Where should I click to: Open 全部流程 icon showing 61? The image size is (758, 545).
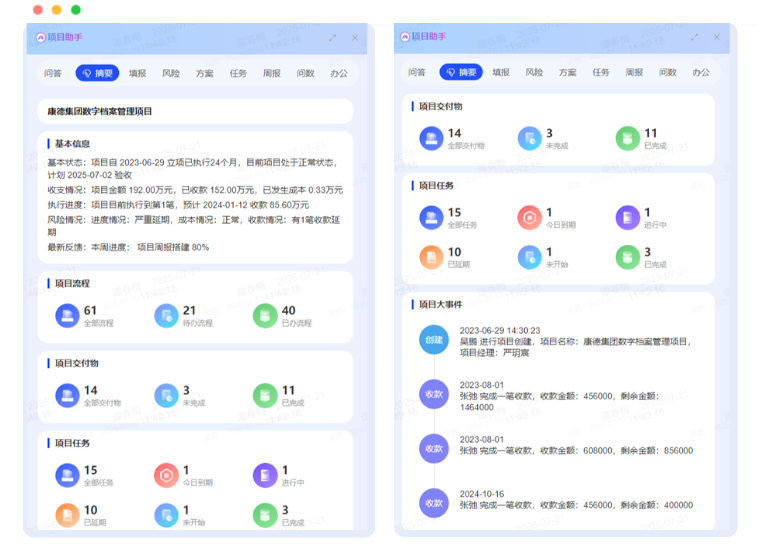click(x=67, y=316)
